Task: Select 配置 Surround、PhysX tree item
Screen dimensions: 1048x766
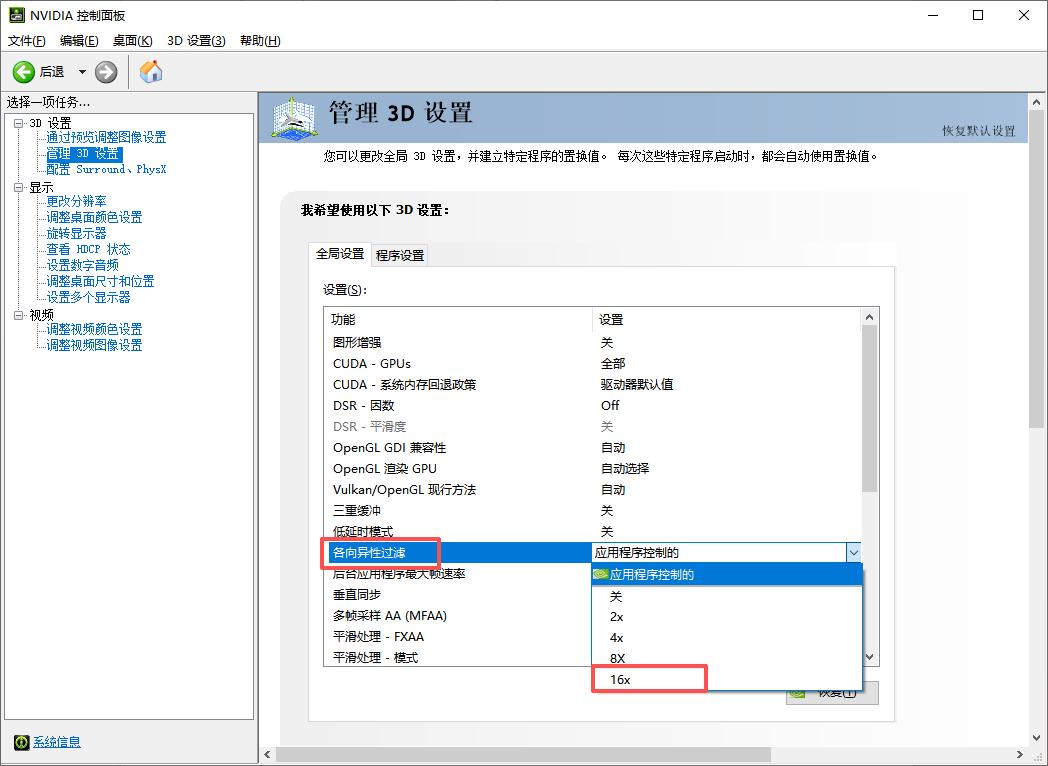Action: (x=106, y=170)
